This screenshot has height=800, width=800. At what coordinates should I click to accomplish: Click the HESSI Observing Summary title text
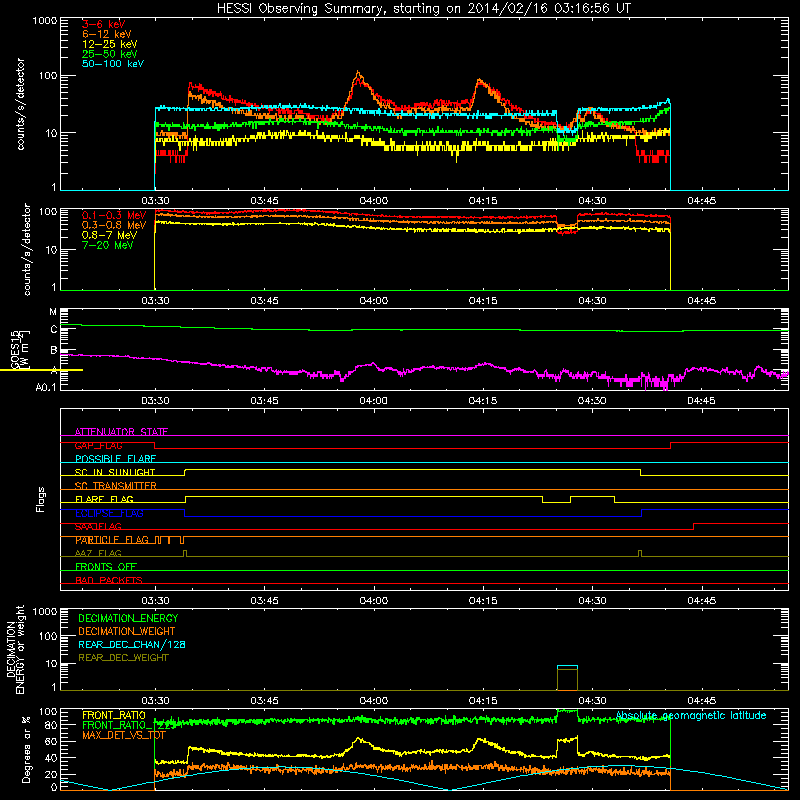click(424, 9)
